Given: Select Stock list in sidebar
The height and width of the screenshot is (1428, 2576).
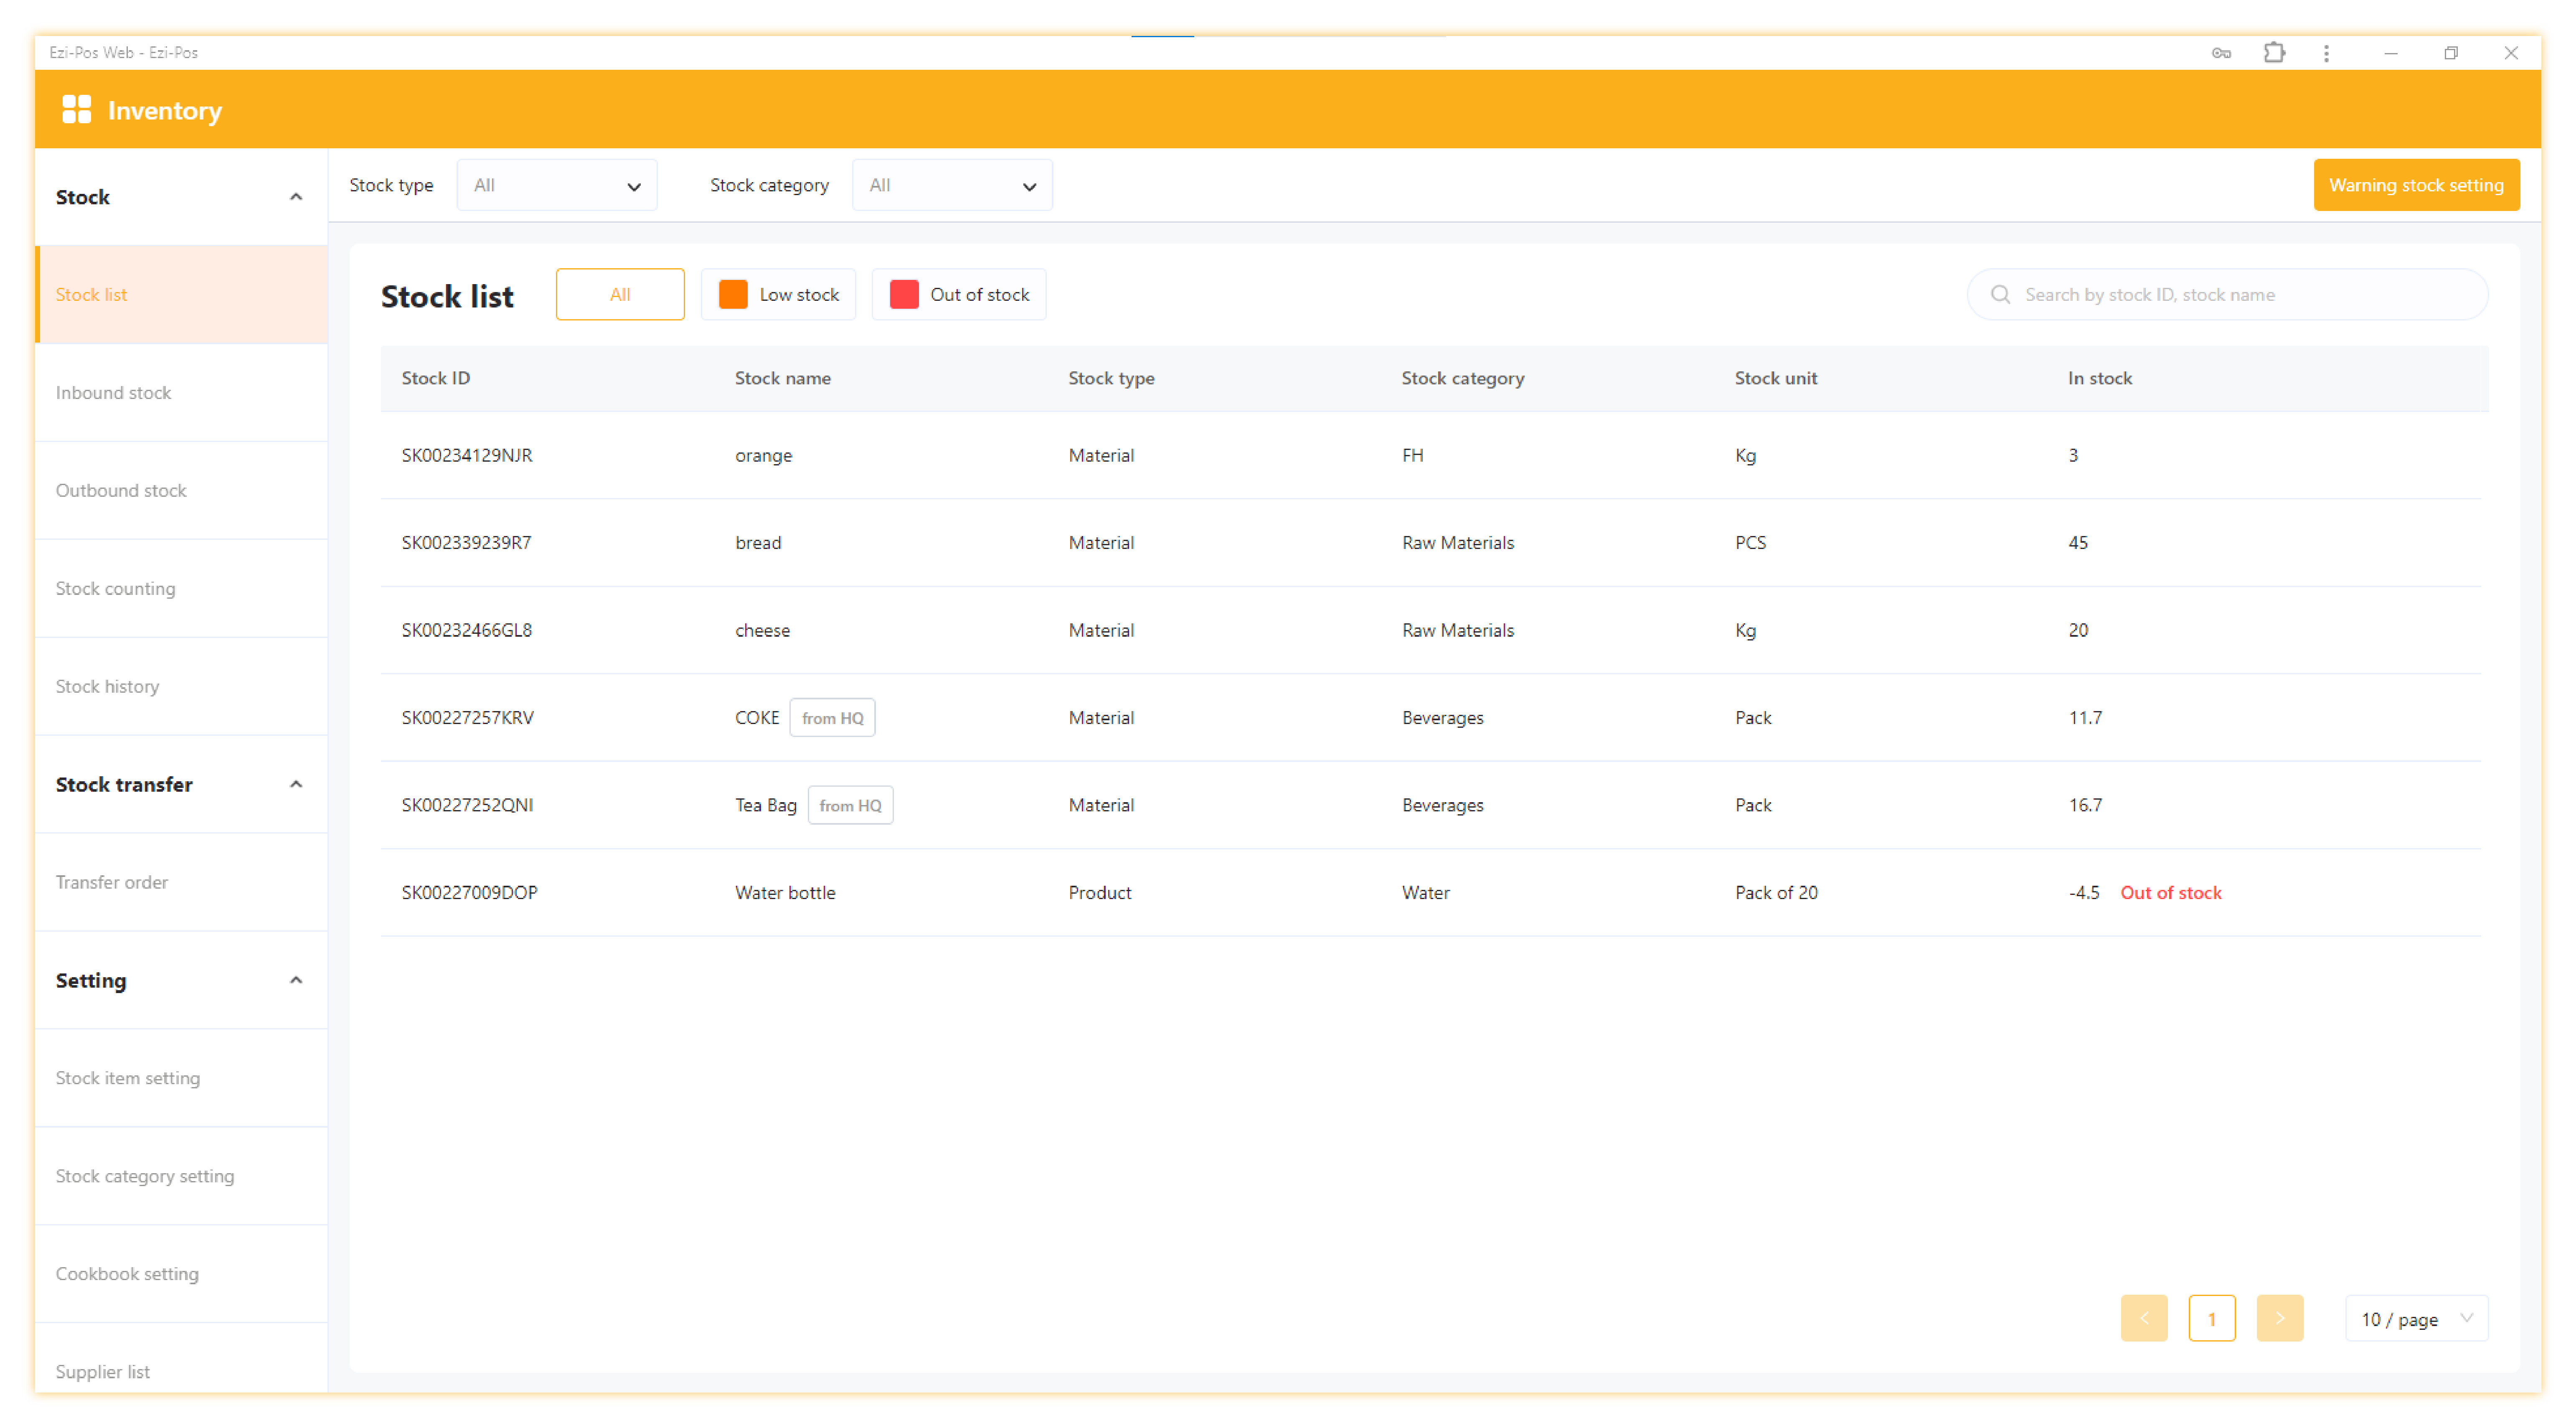Looking at the screenshot, I should (x=181, y=295).
